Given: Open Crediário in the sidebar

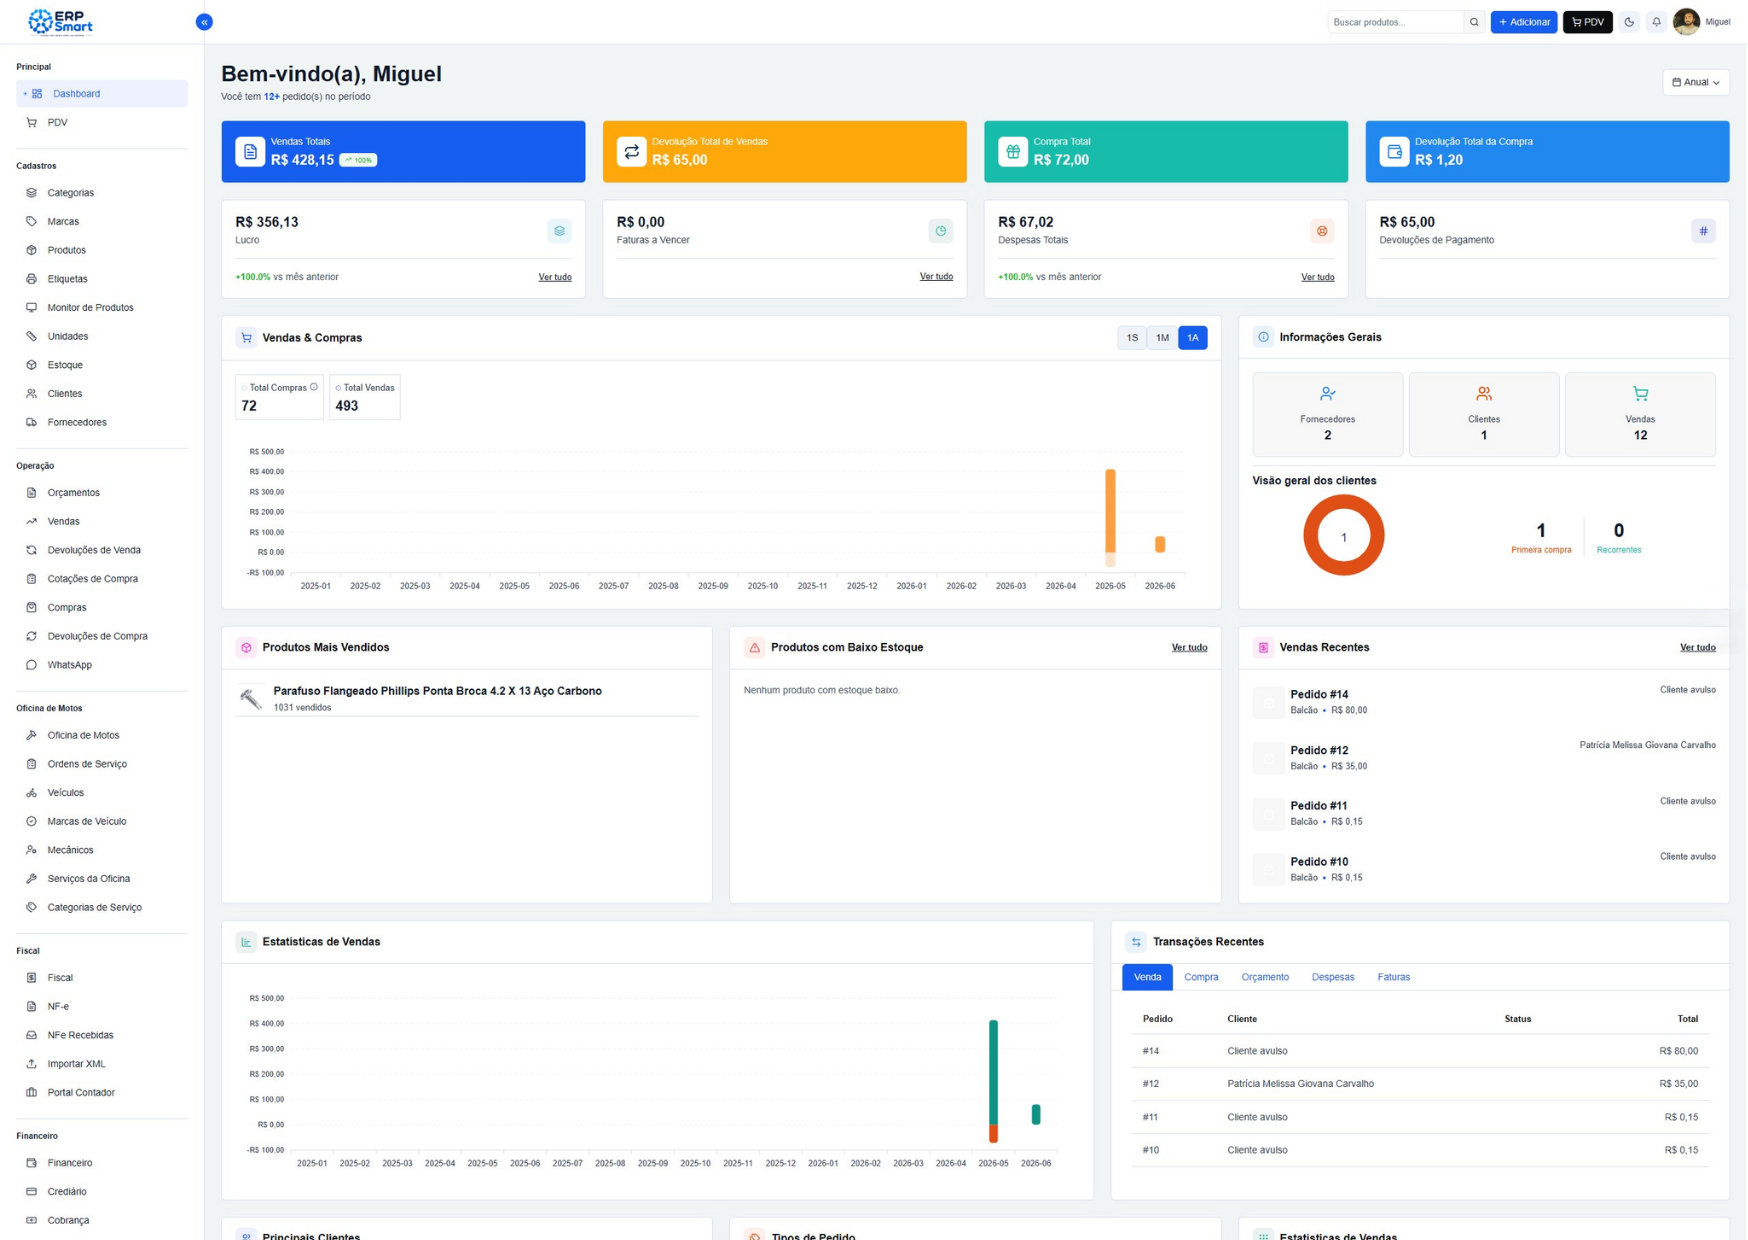Looking at the screenshot, I should click(102, 1192).
